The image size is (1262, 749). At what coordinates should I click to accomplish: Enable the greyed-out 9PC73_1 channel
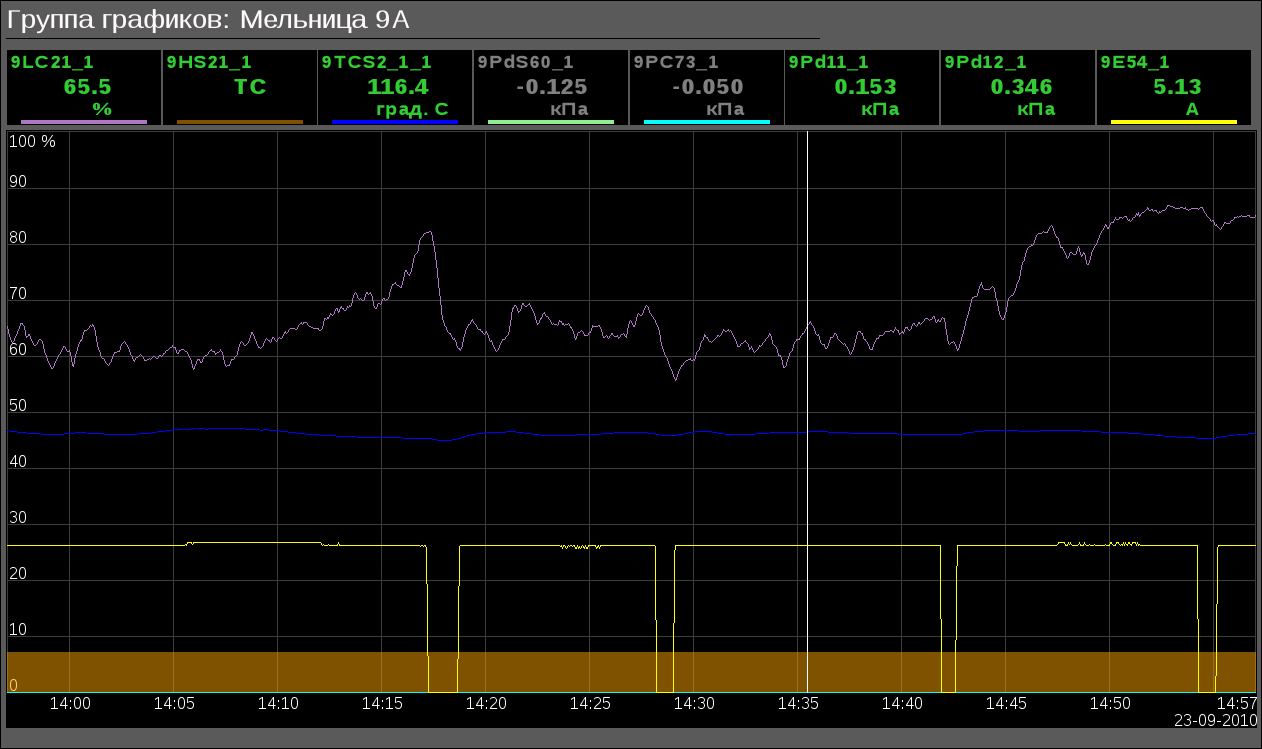click(675, 62)
